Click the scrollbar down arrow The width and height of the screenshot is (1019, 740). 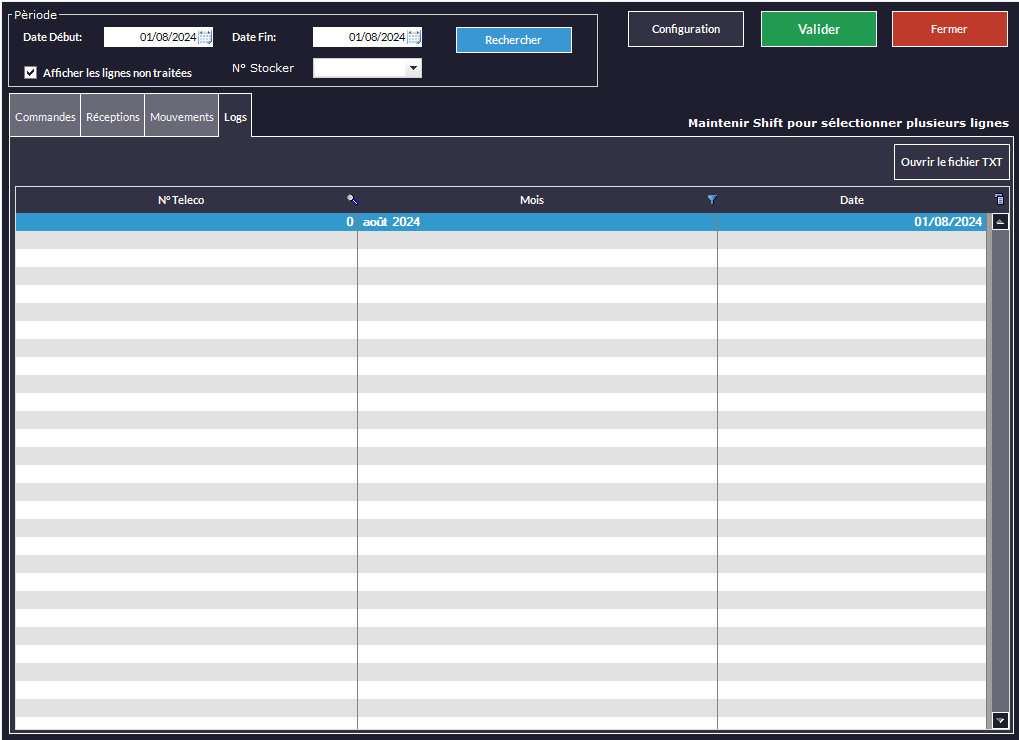pyautogui.click(x=1000, y=720)
